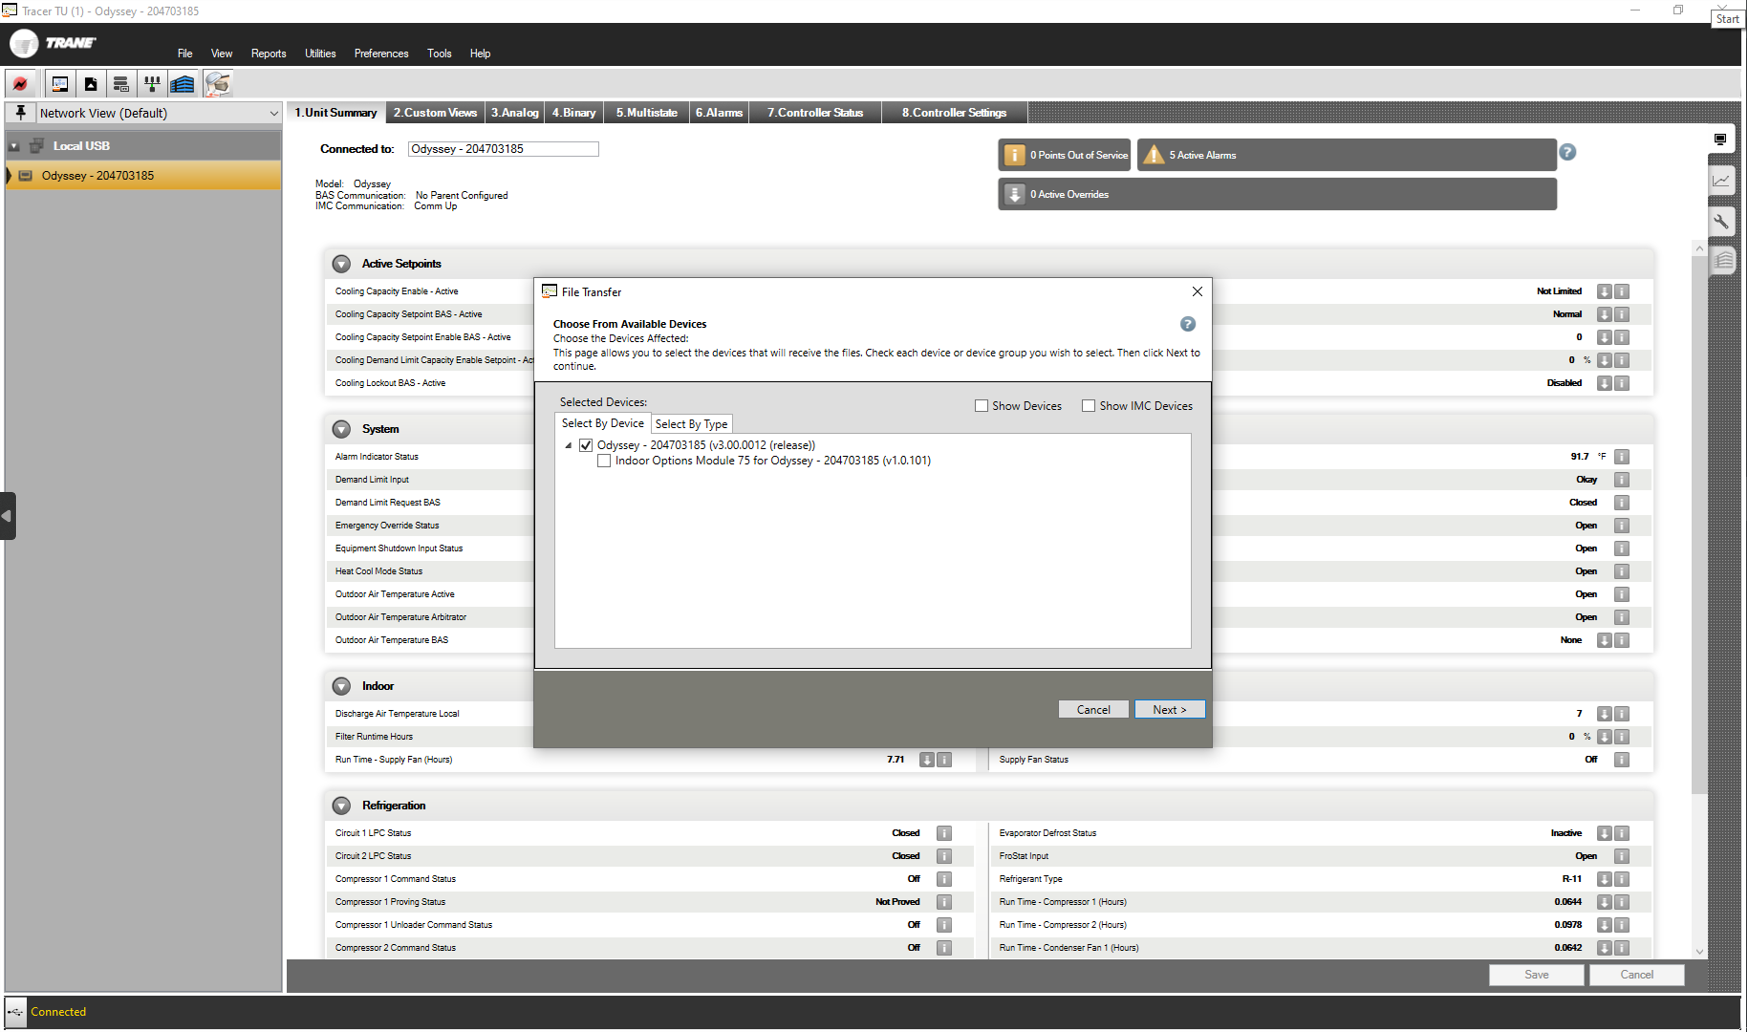
Task: Click override arrow for Cooling Capacity Enable
Action: [1604, 291]
